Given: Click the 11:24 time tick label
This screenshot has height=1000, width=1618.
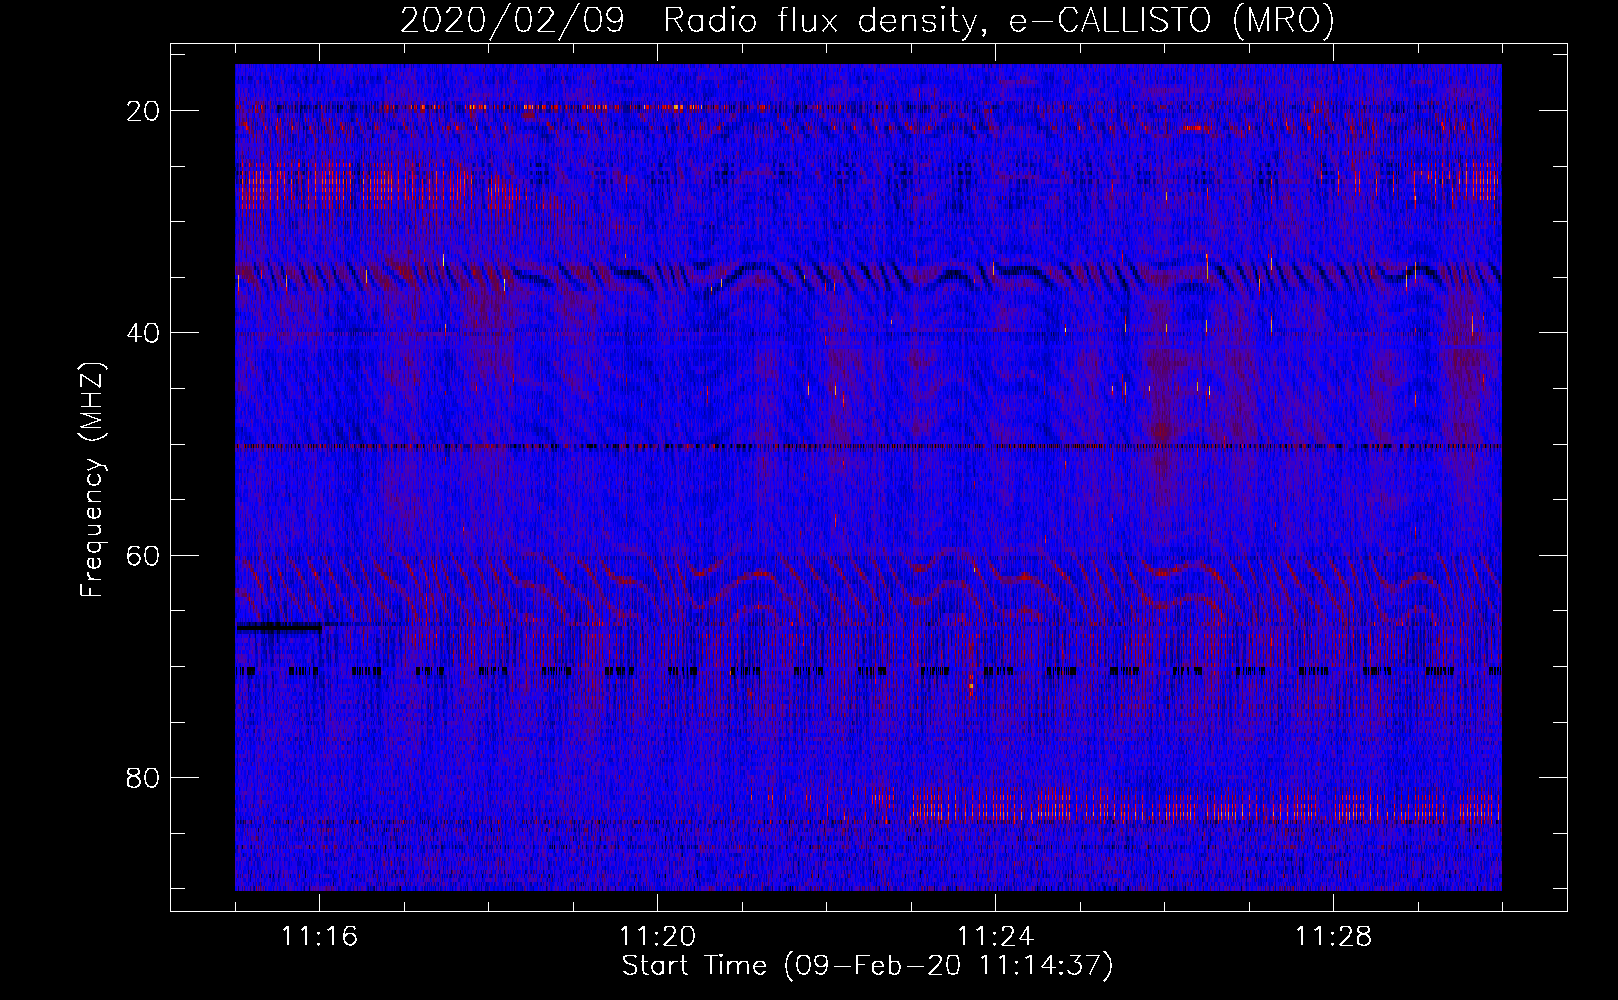Looking at the screenshot, I should coord(995,936).
